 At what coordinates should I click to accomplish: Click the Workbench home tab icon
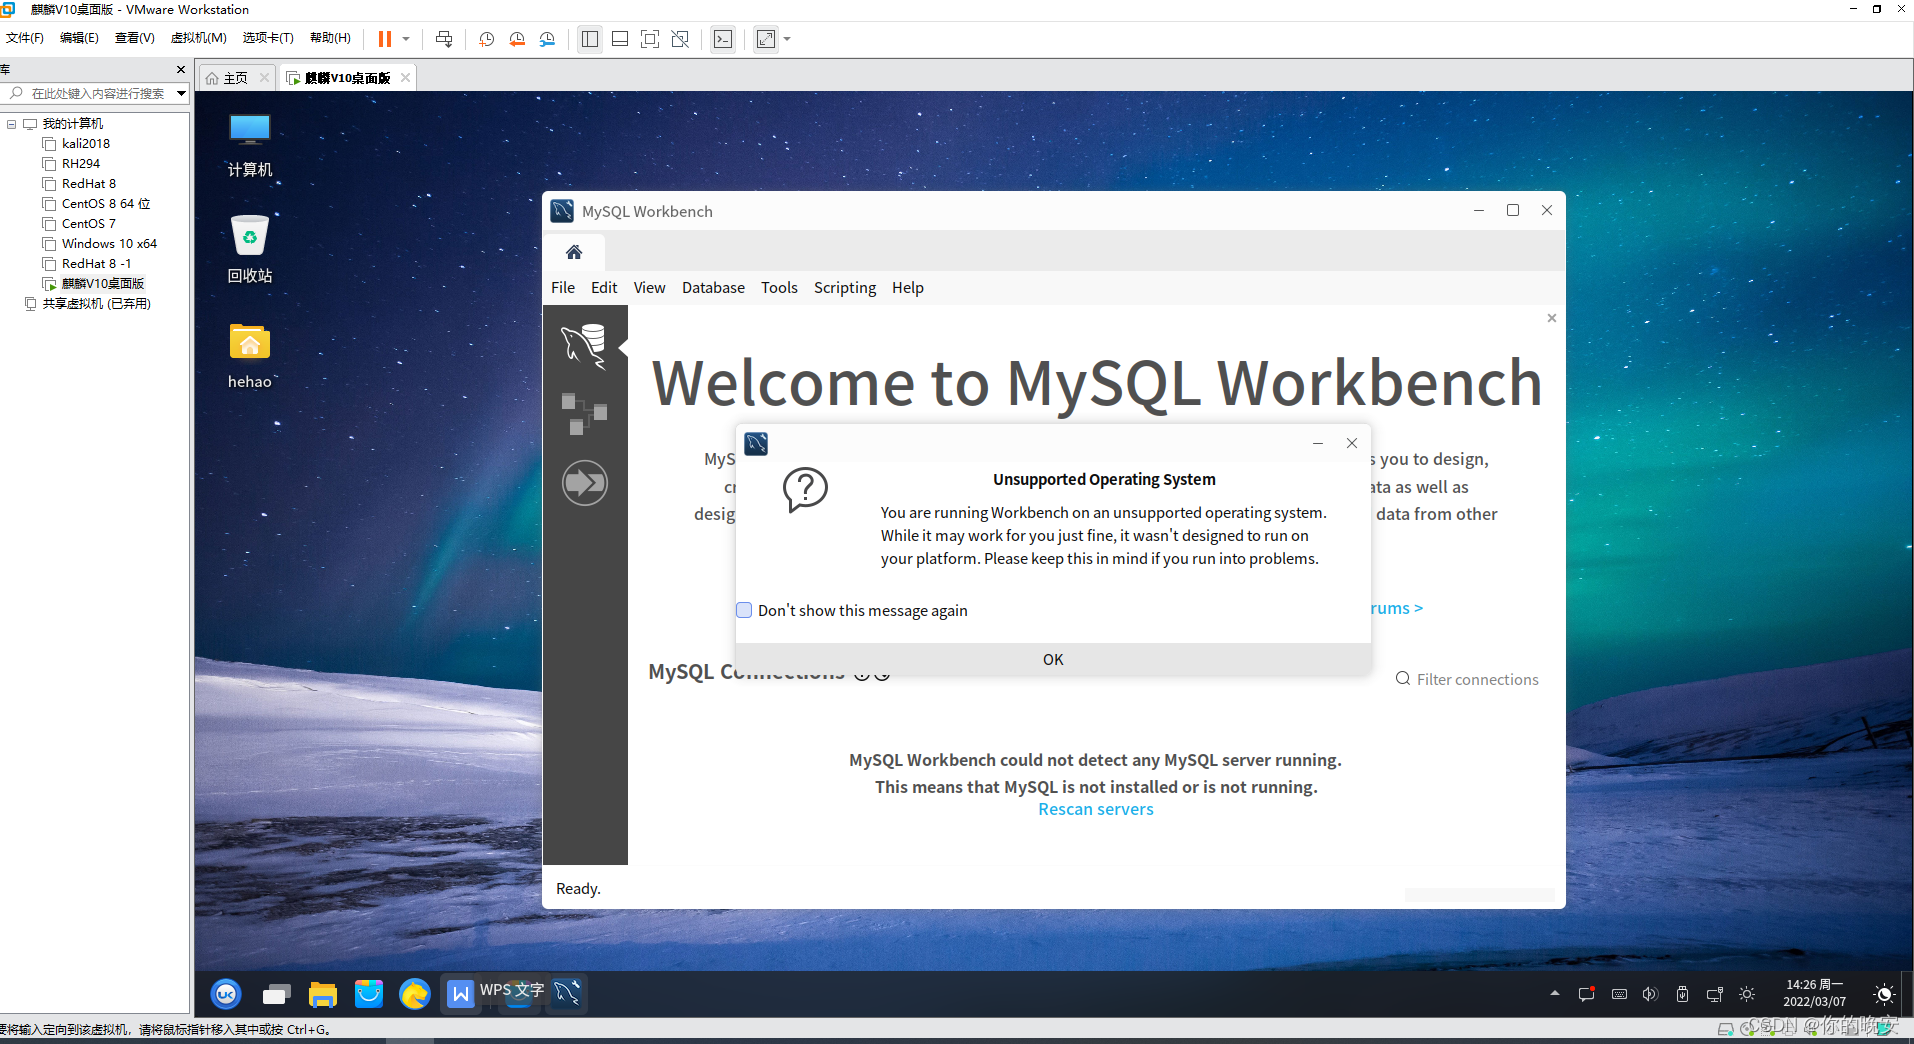point(574,252)
